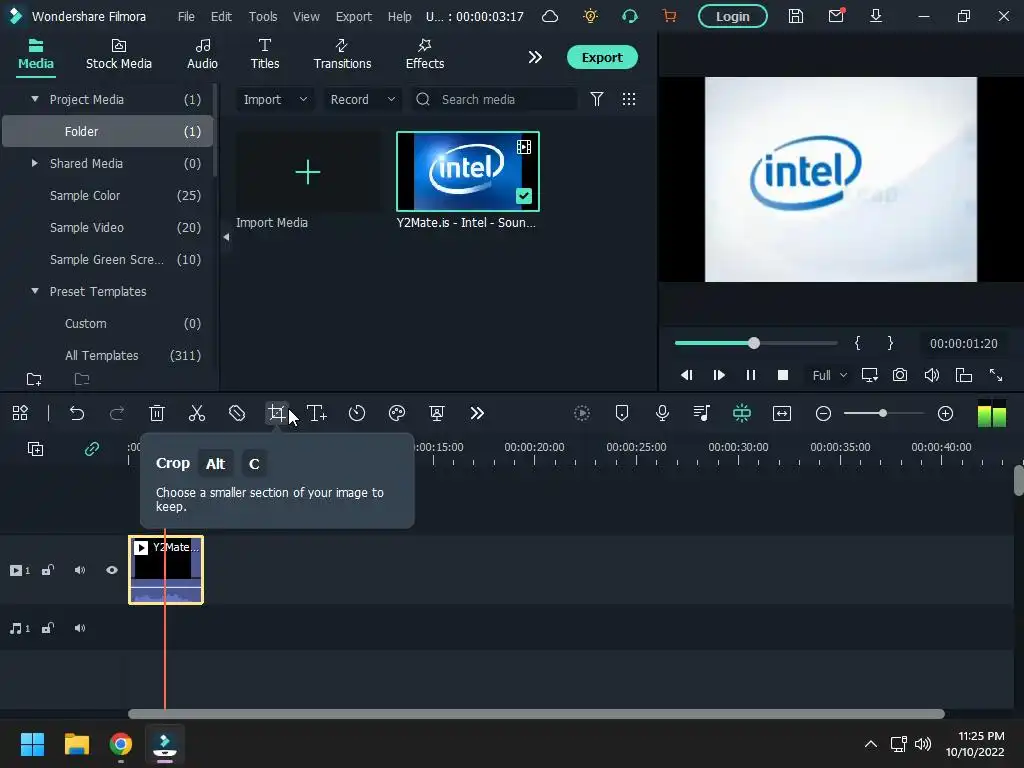The height and width of the screenshot is (768, 1024).
Task: Open the Record dropdown
Action: (362, 99)
